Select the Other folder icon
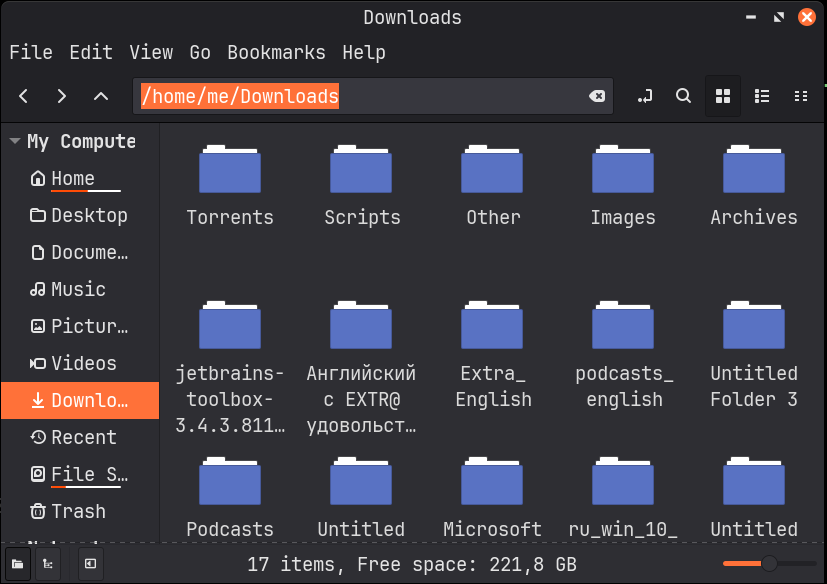The width and height of the screenshot is (827, 584). pyautogui.click(x=492, y=169)
